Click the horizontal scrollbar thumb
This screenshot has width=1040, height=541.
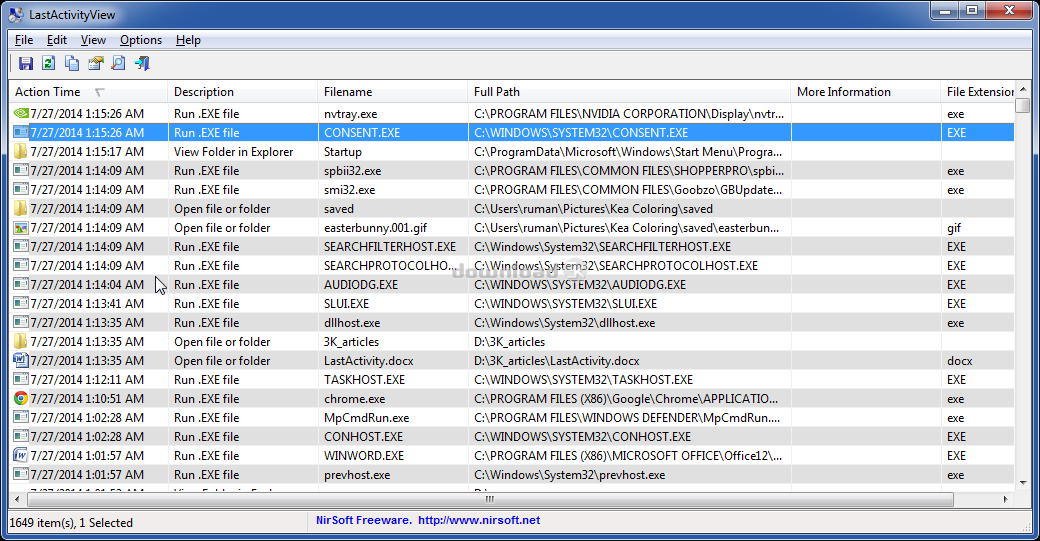[489, 499]
